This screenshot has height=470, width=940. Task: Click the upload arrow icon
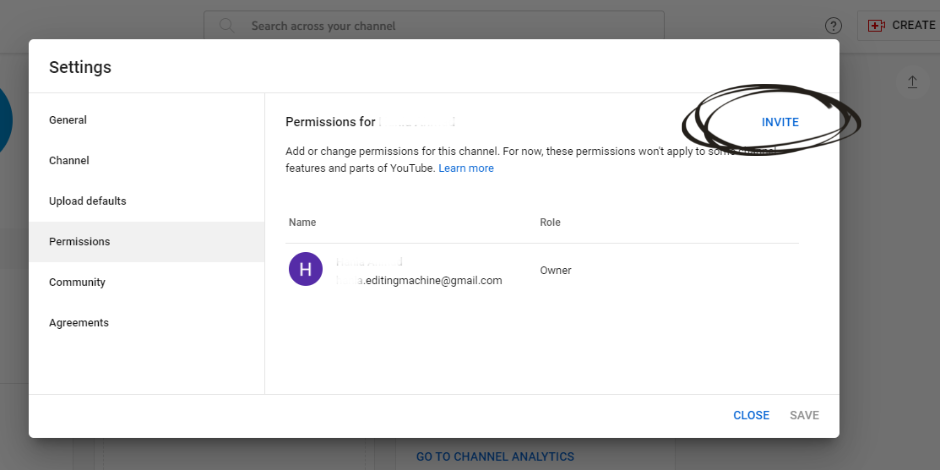912,82
